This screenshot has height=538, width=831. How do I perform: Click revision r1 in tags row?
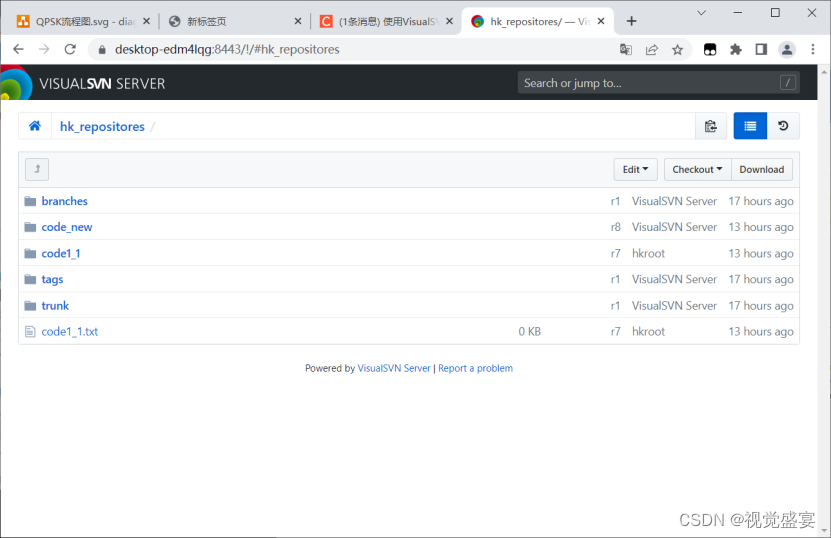click(615, 279)
